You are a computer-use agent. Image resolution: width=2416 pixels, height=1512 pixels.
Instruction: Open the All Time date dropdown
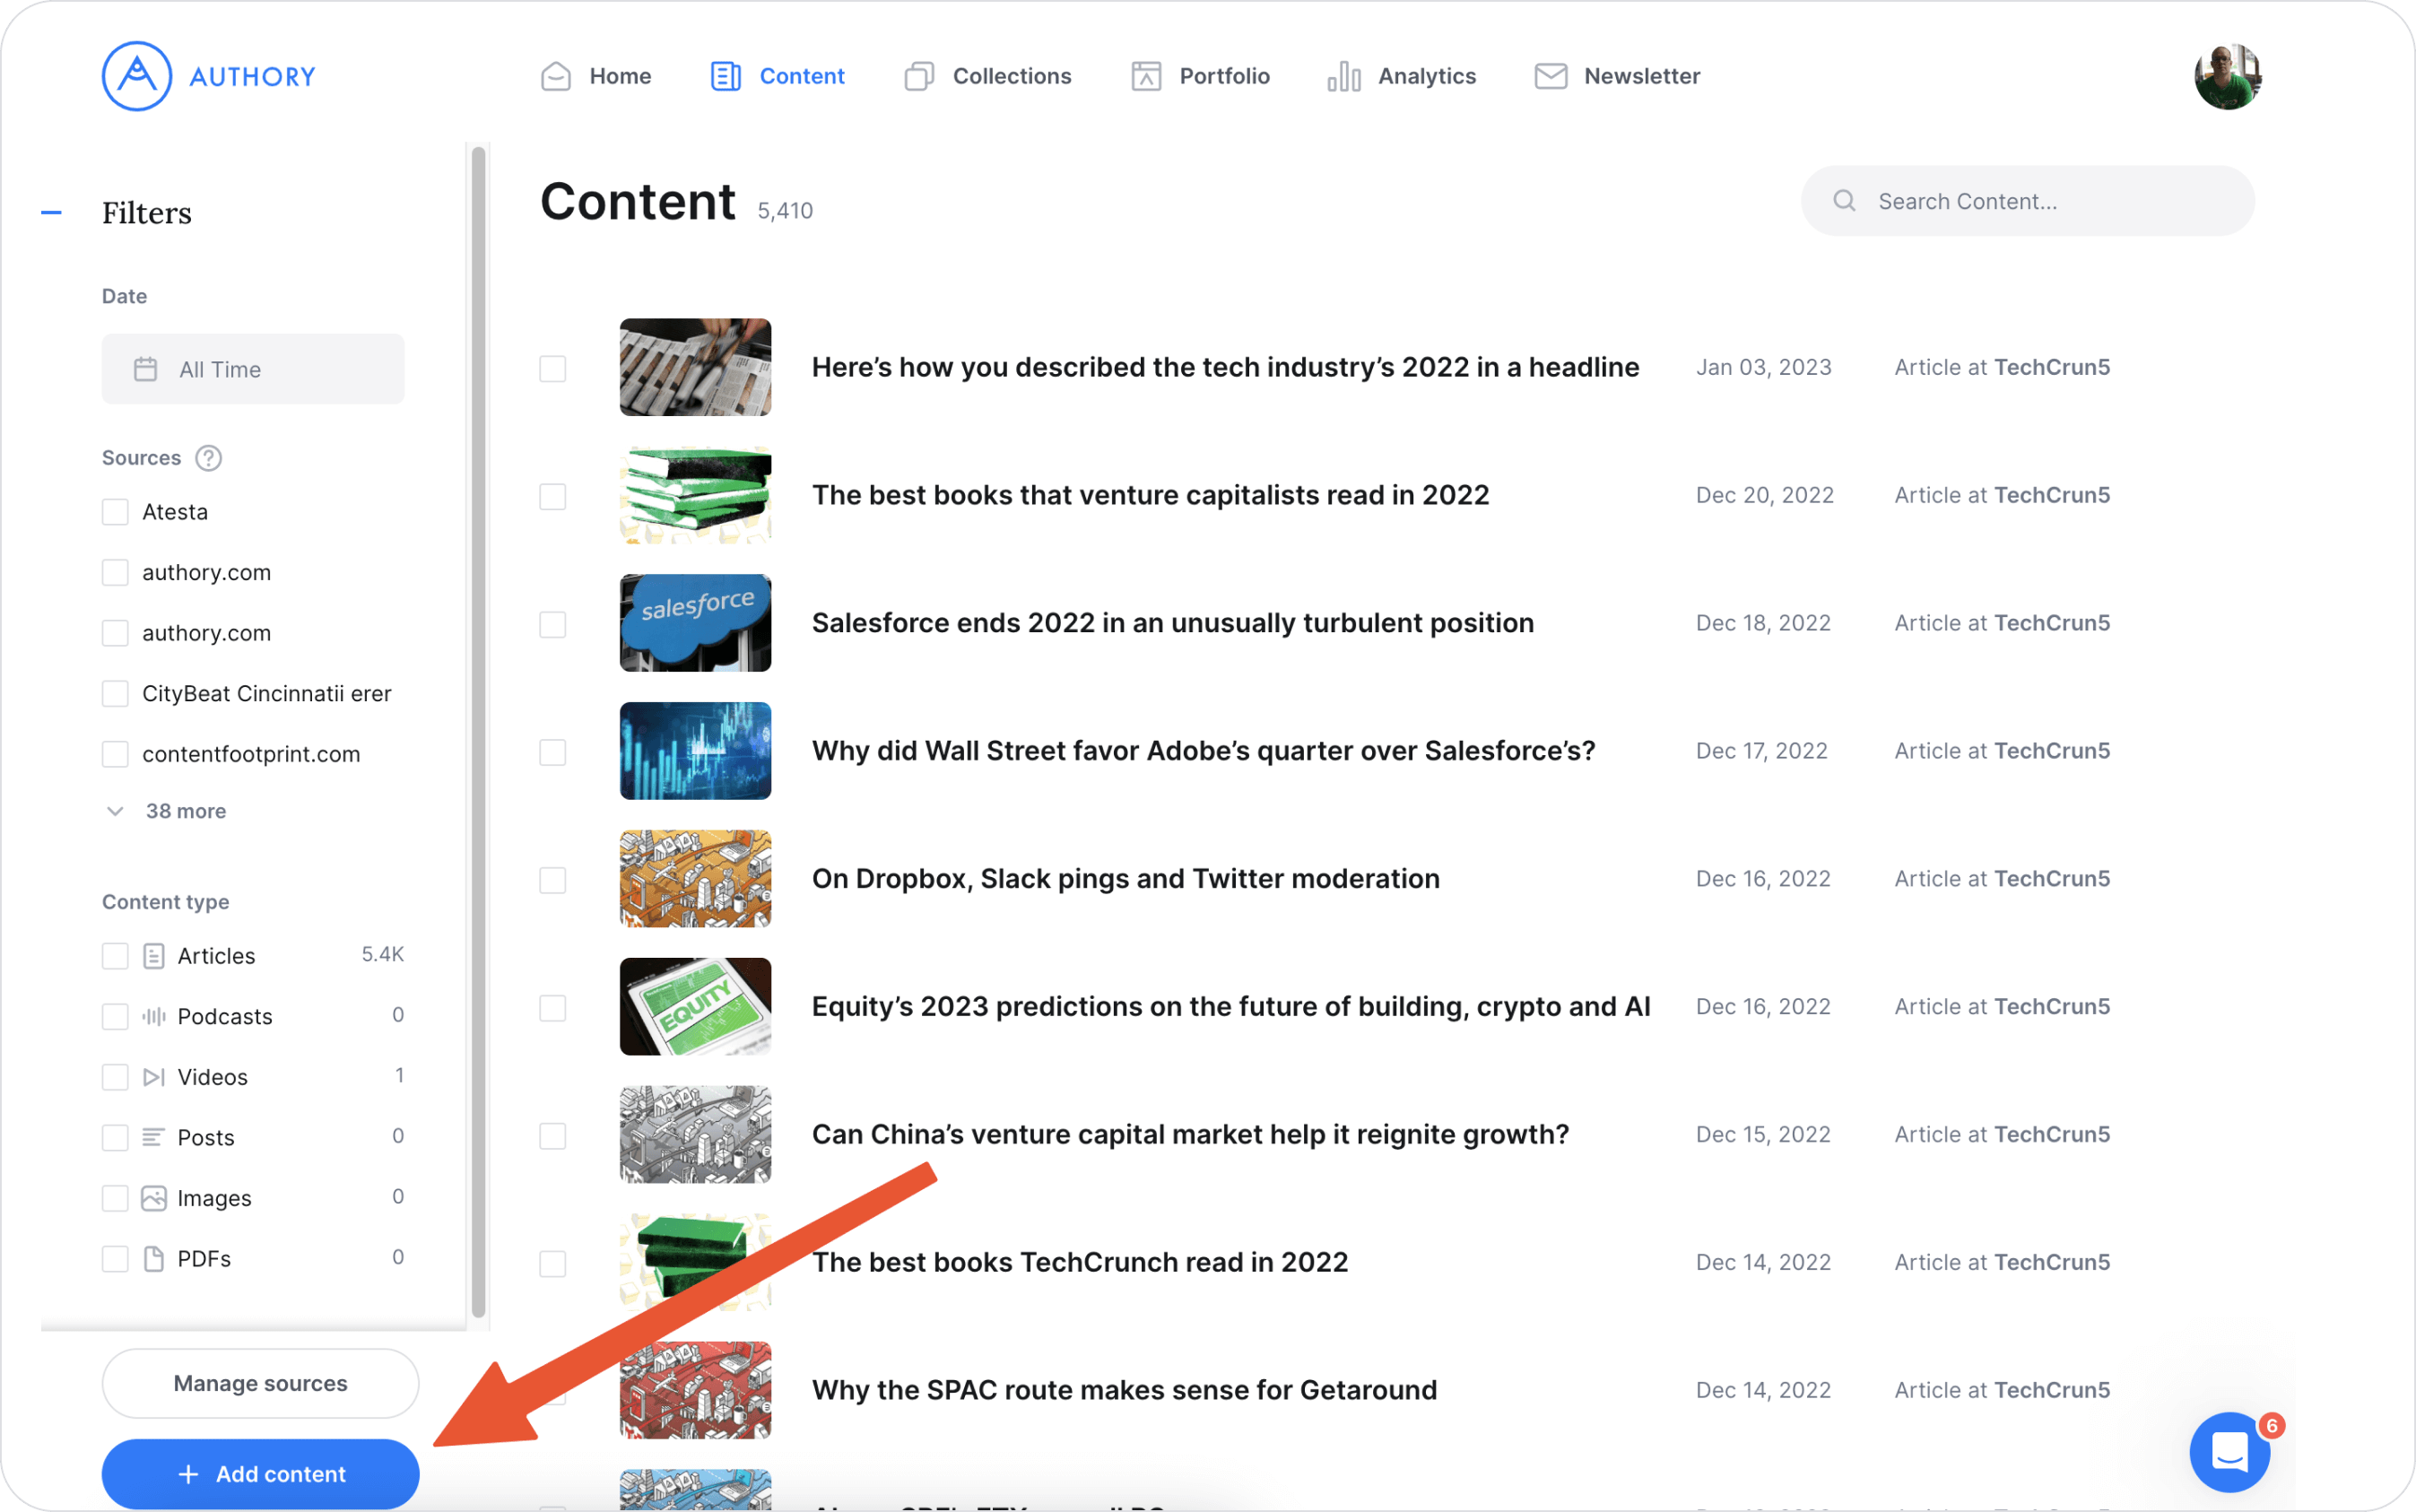tap(253, 369)
